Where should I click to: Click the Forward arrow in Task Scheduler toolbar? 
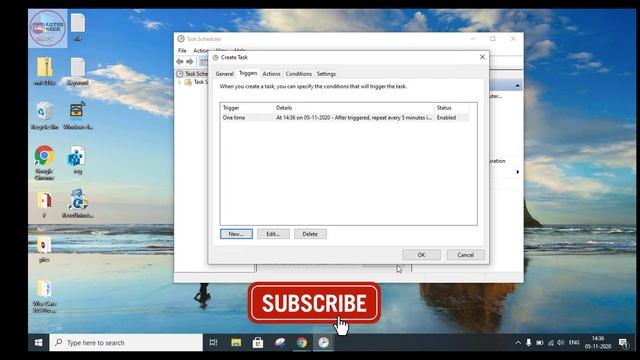190,62
